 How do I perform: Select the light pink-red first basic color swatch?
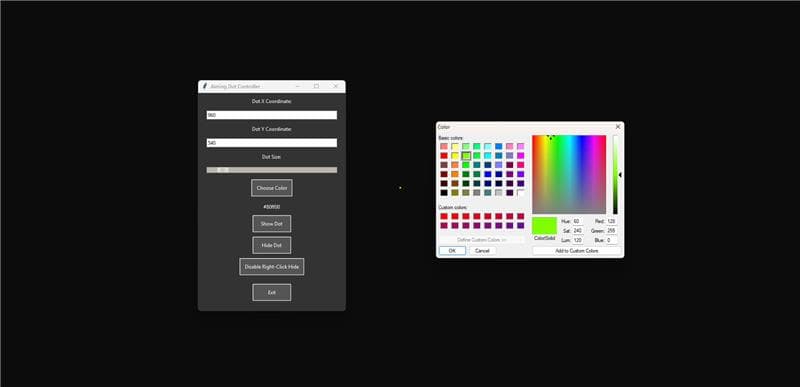coord(444,146)
